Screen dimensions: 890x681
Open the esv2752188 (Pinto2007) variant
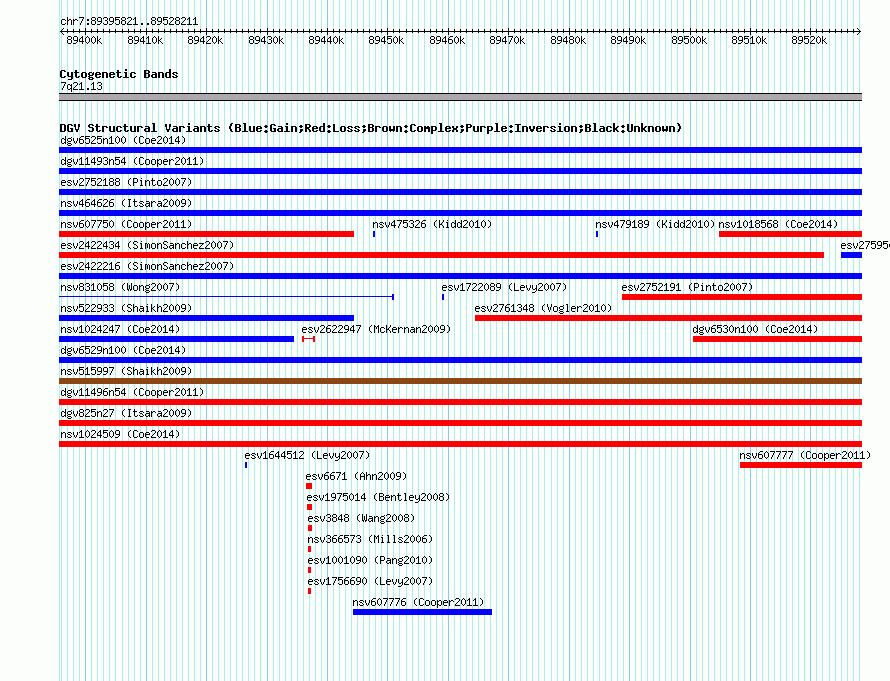click(126, 182)
